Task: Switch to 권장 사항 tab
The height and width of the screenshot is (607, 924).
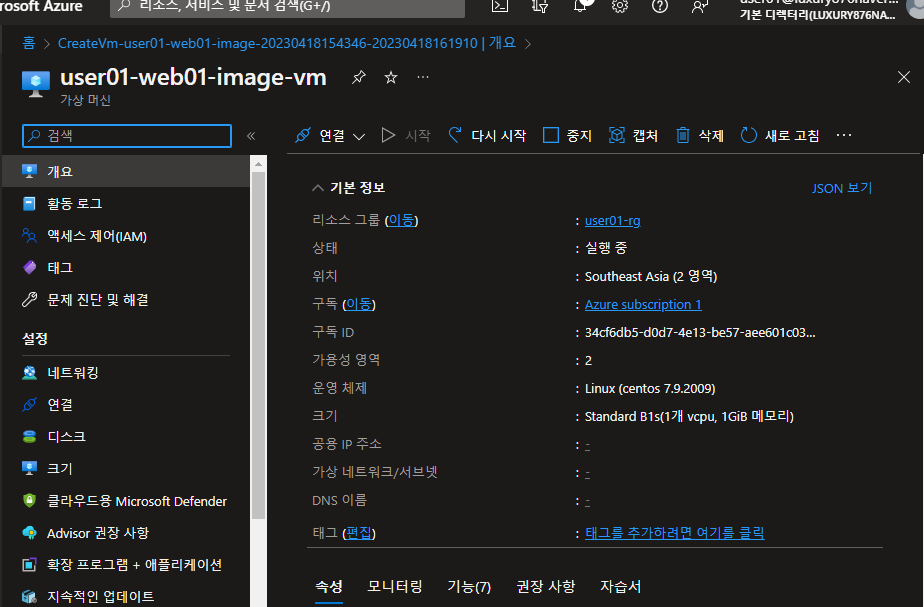Action: (546, 587)
